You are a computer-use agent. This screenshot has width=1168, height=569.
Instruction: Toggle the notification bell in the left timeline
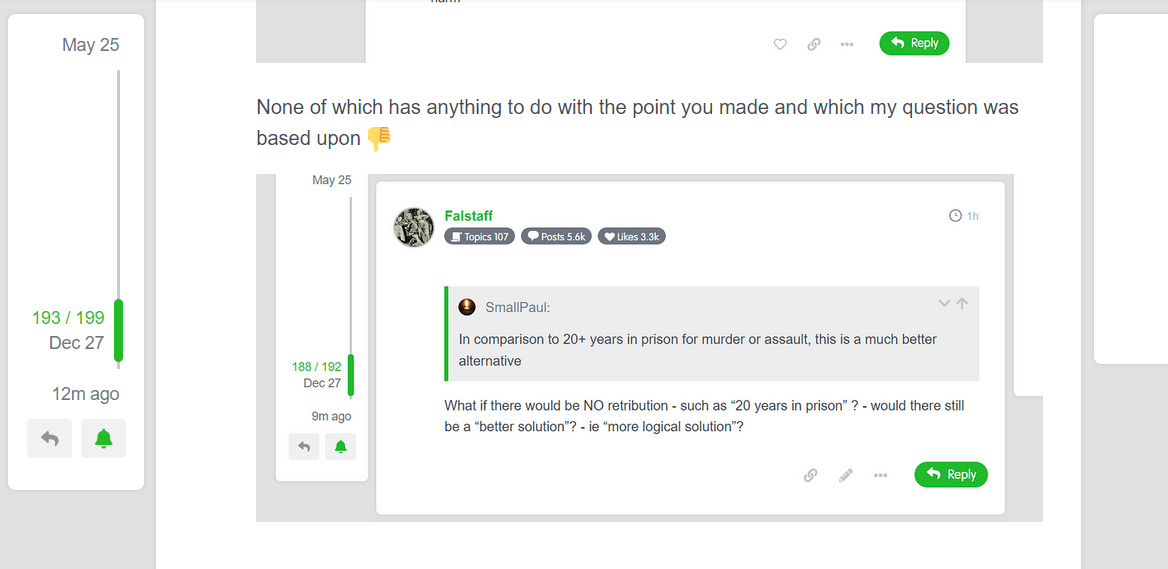(103, 438)
